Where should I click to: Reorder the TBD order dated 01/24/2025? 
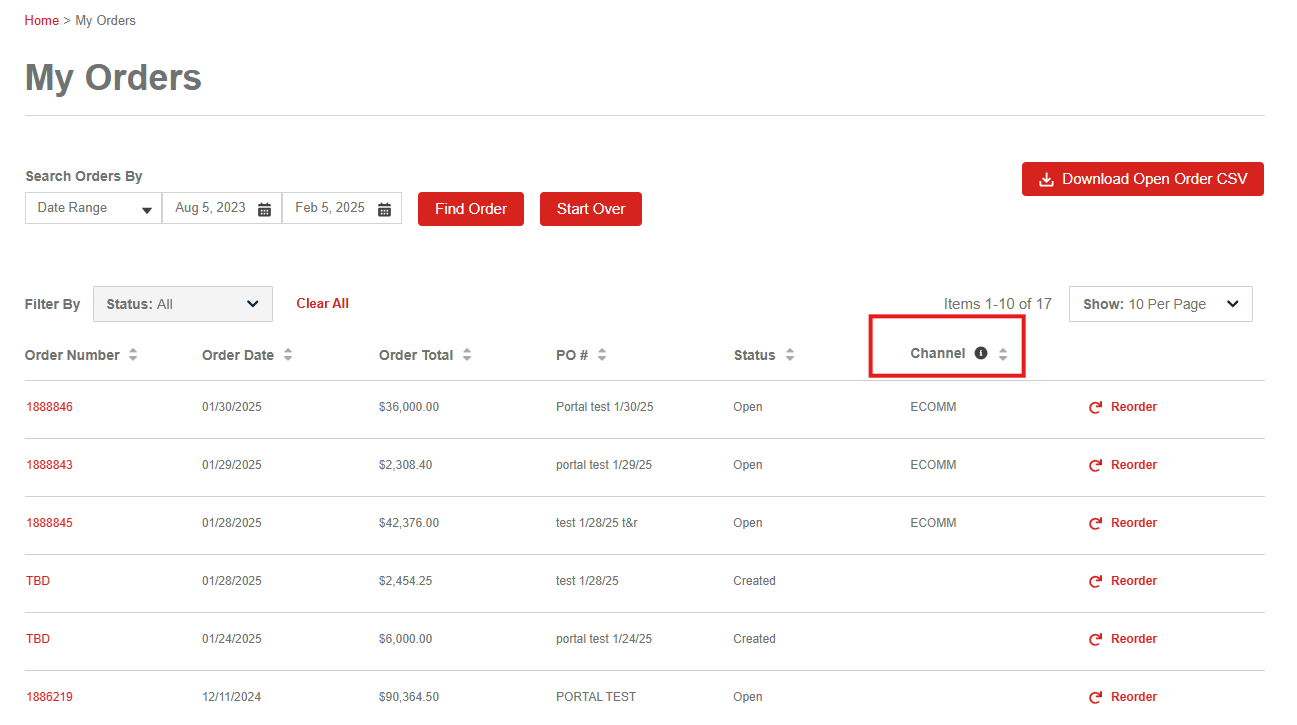click(1123, 639)
